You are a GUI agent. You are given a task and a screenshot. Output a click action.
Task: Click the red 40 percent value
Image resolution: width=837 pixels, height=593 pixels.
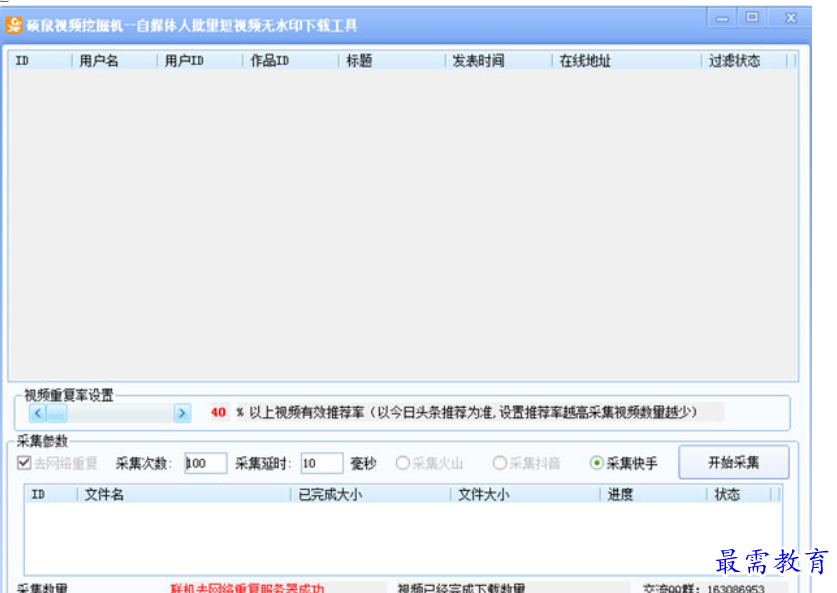click(218, 412)
